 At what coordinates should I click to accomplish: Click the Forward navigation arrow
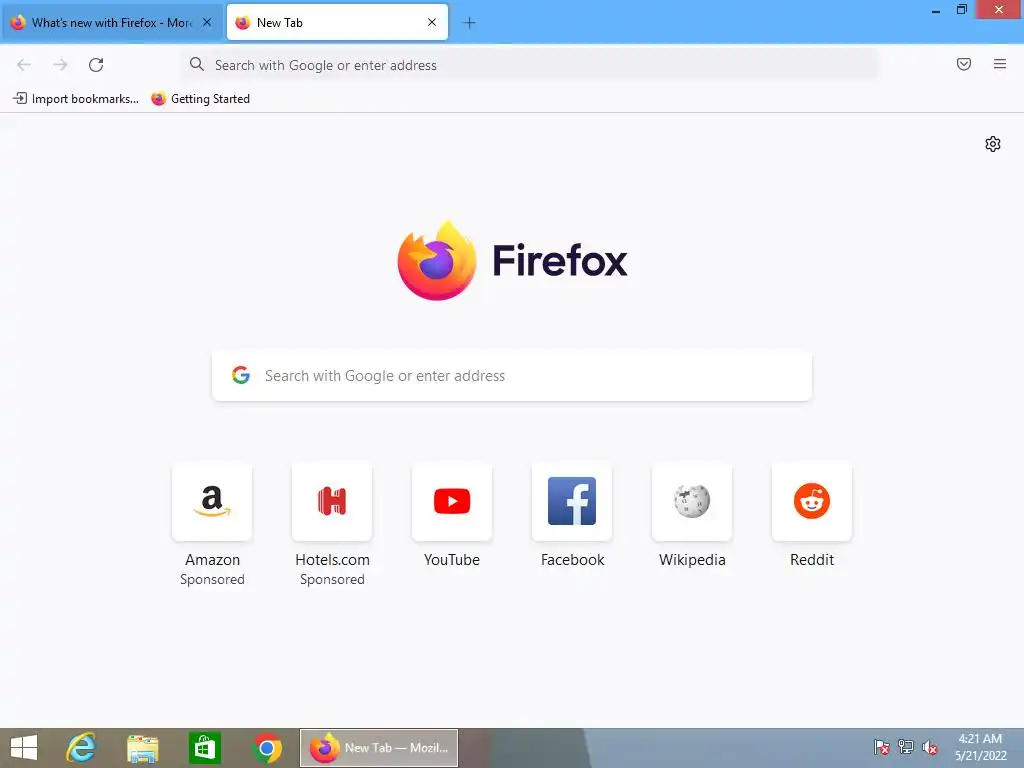pyautogui.click(x=60, y=65)
